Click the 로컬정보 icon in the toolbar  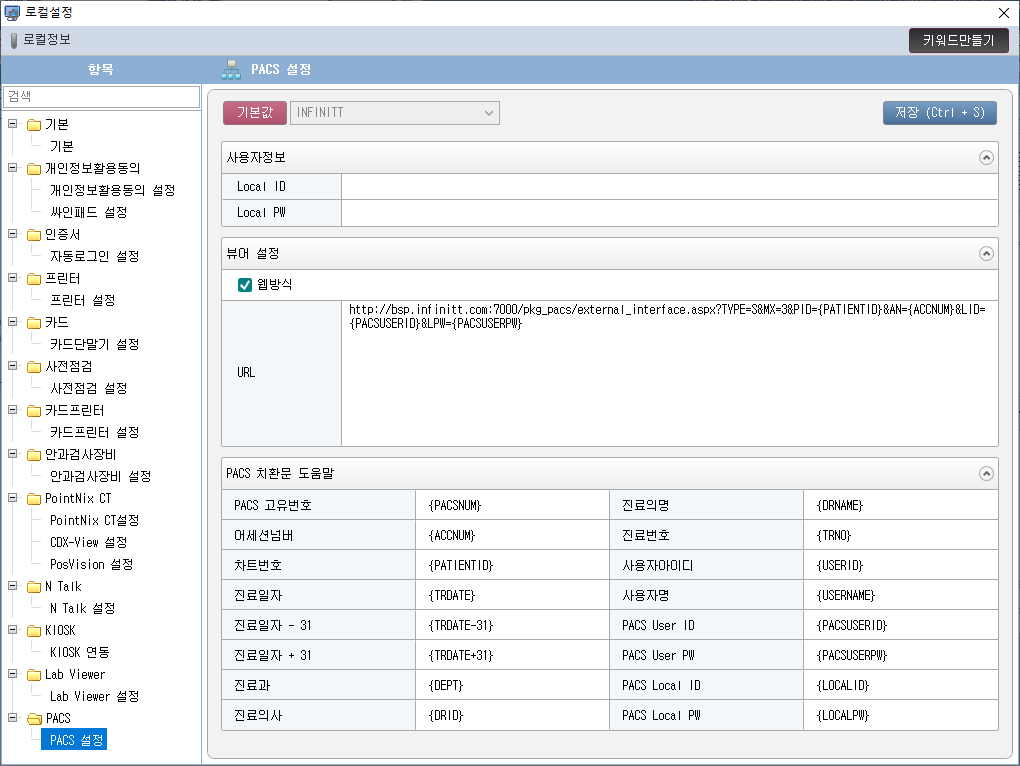pyautogui.click(x=13, y=40)
